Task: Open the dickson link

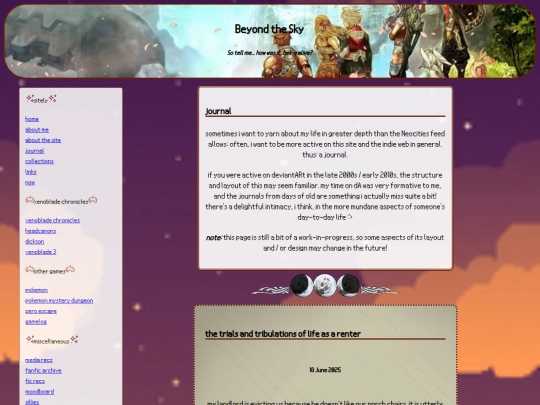Action: (34, 241)
